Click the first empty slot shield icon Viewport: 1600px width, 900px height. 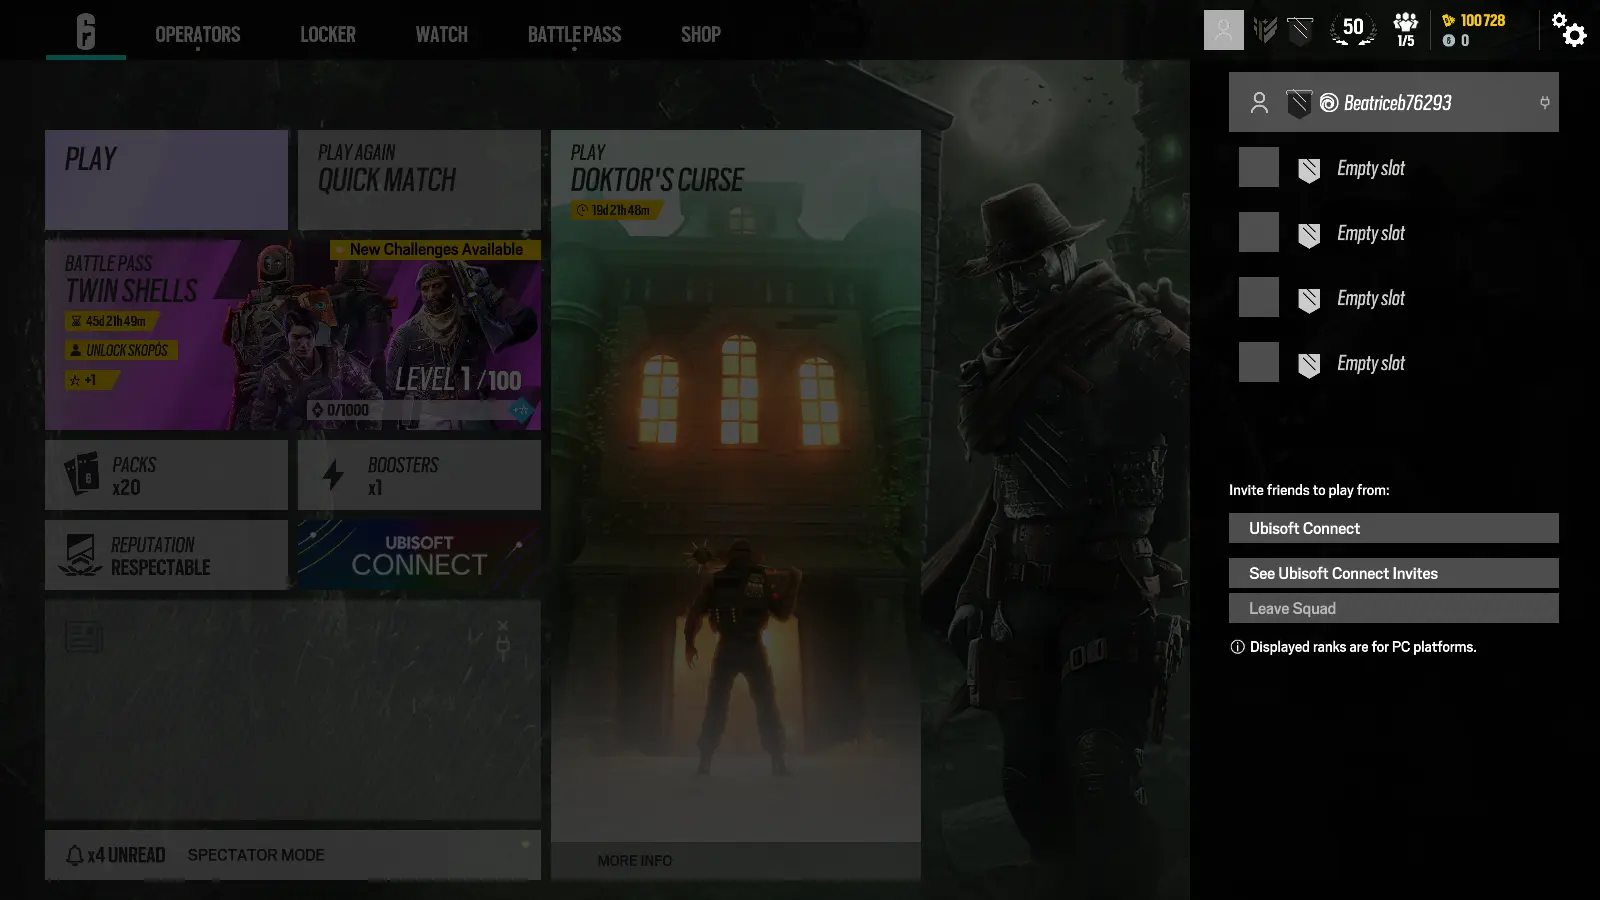tap(1309, 170)
